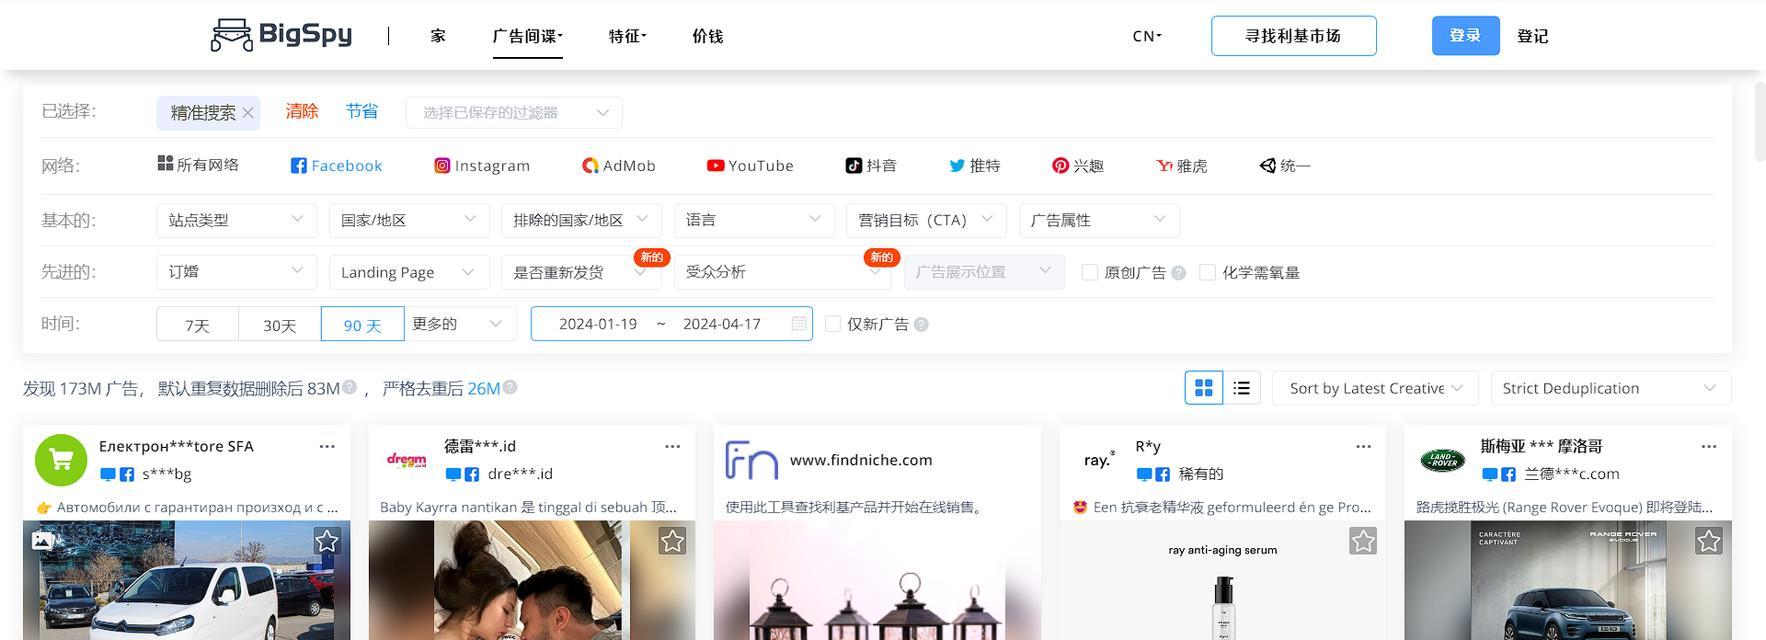
Task: Click the 登录 login button
Action: pos(1465,36)
